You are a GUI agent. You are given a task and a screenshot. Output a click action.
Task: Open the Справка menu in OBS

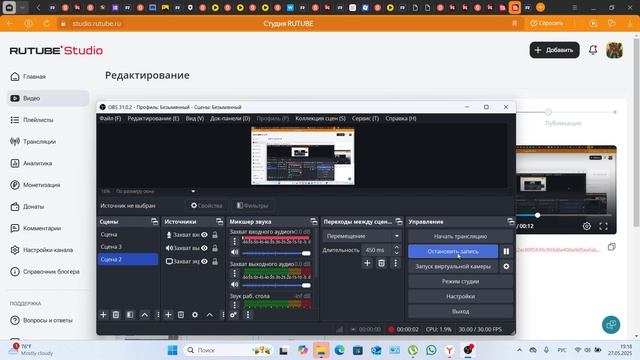pos(401,118)
